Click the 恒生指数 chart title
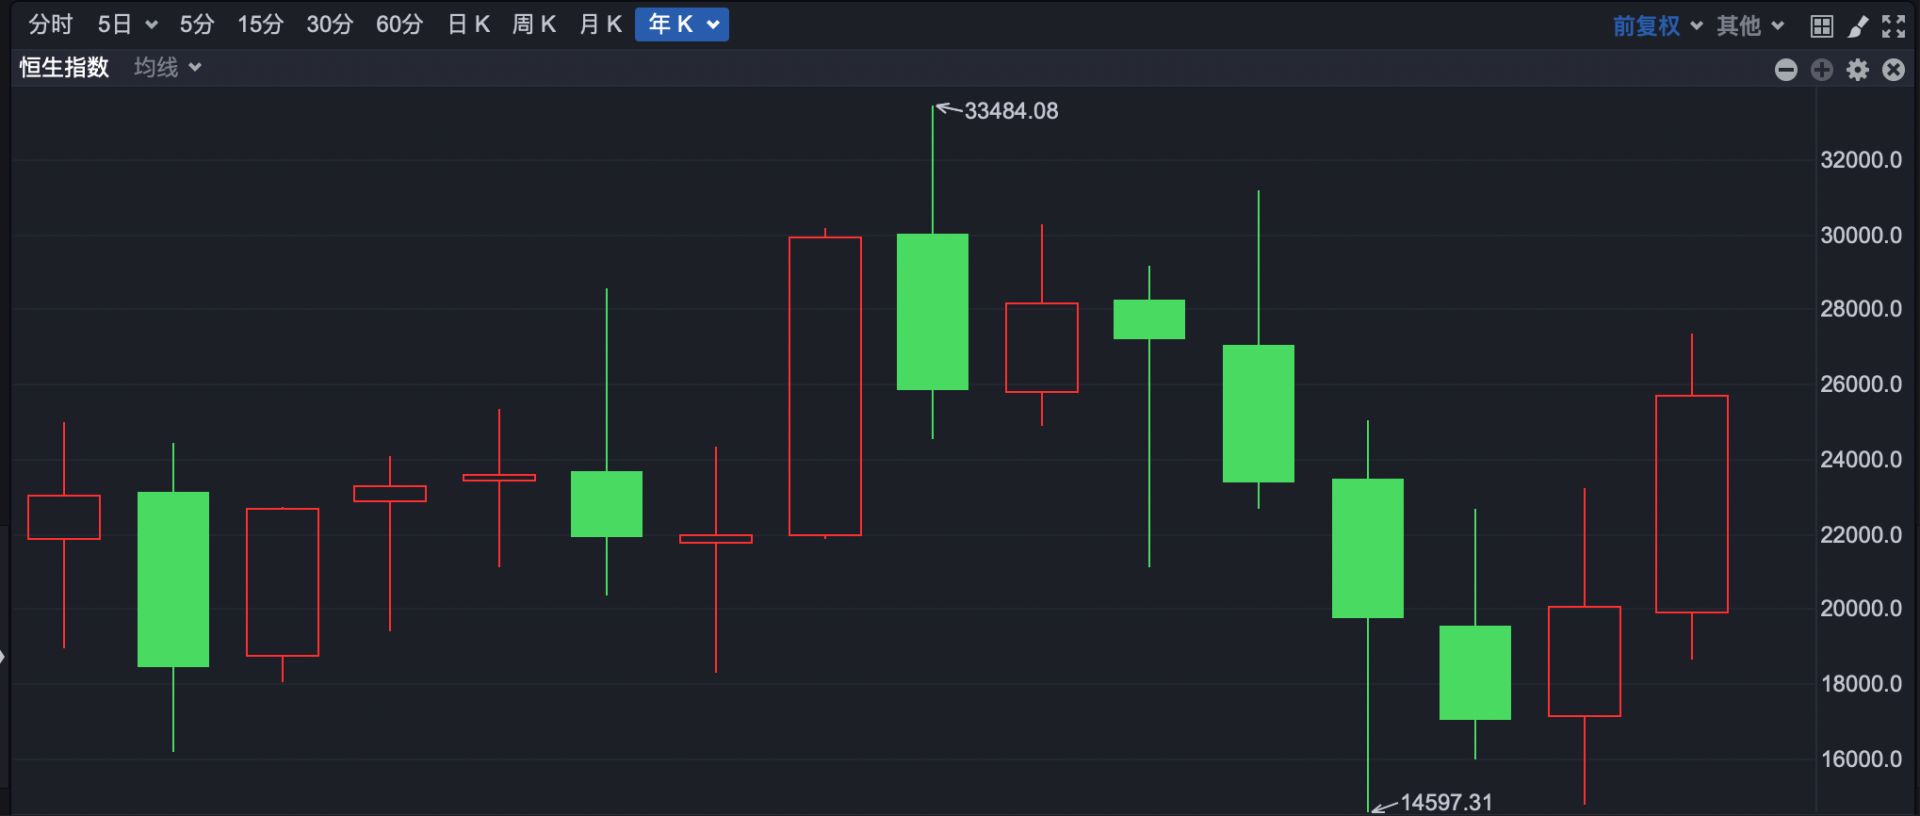The width and height of the screenshot is (1920, 816). (64, 68)
